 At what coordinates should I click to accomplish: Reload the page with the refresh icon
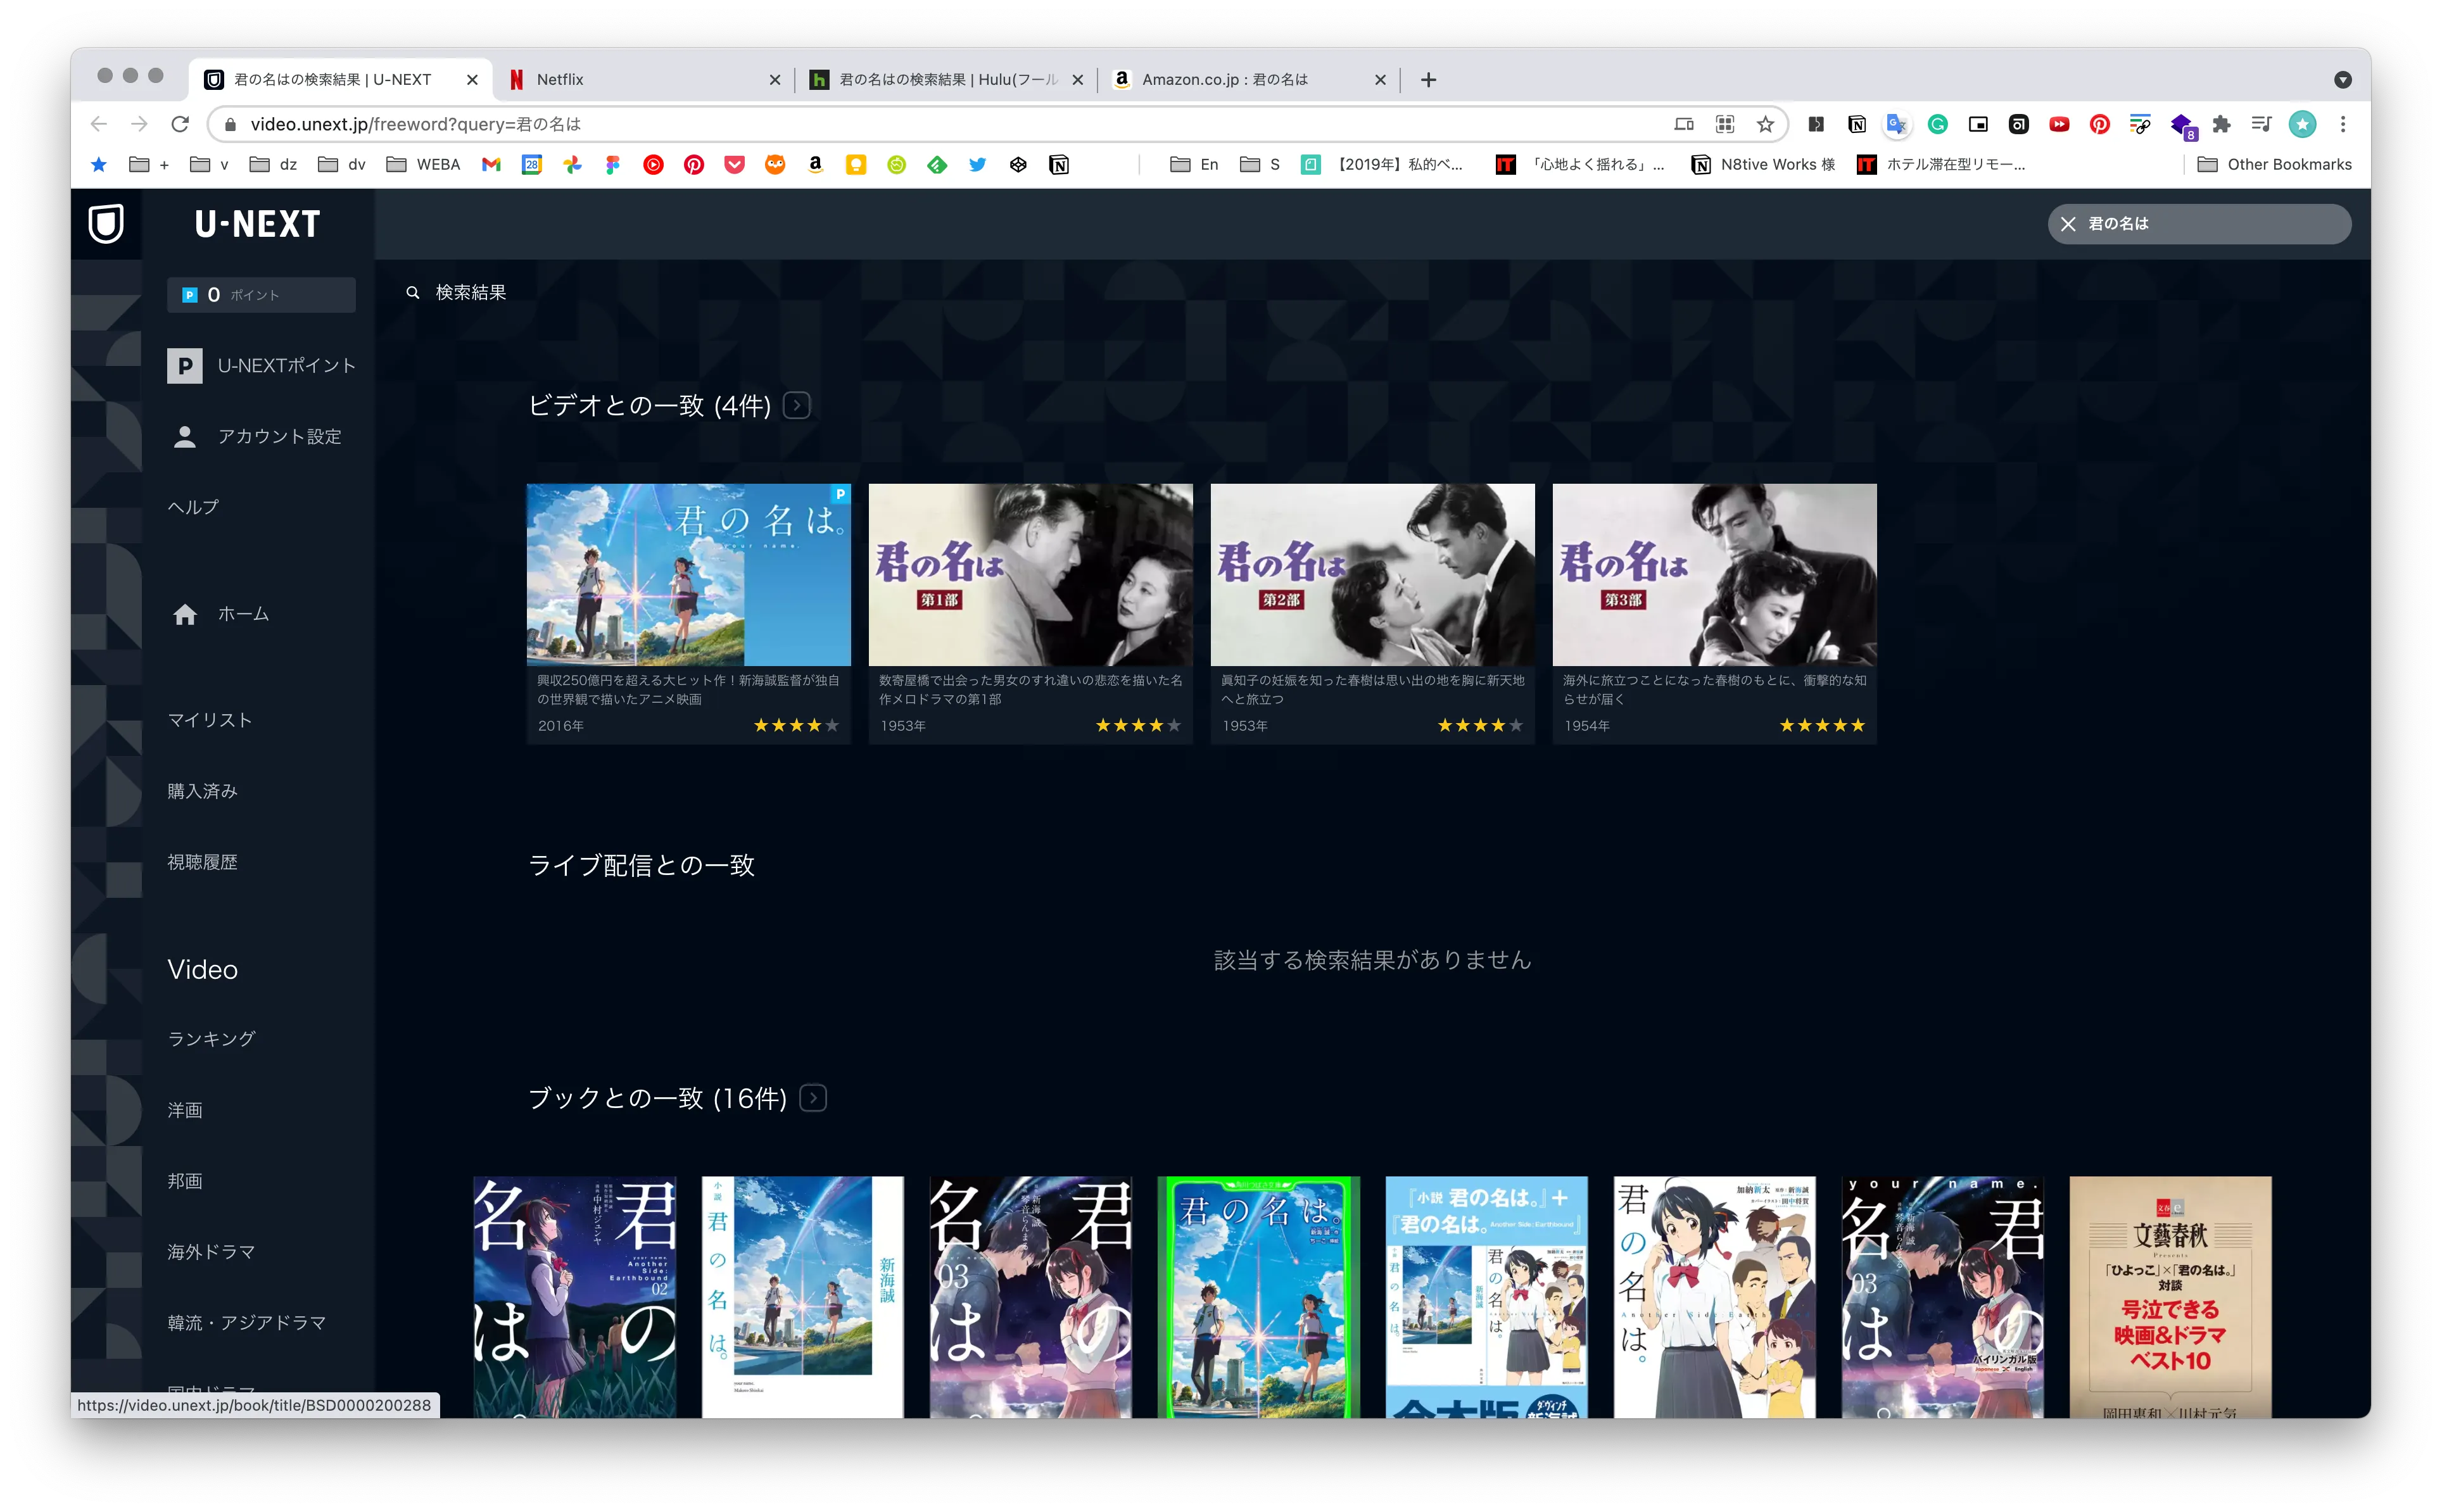[180, 124]
